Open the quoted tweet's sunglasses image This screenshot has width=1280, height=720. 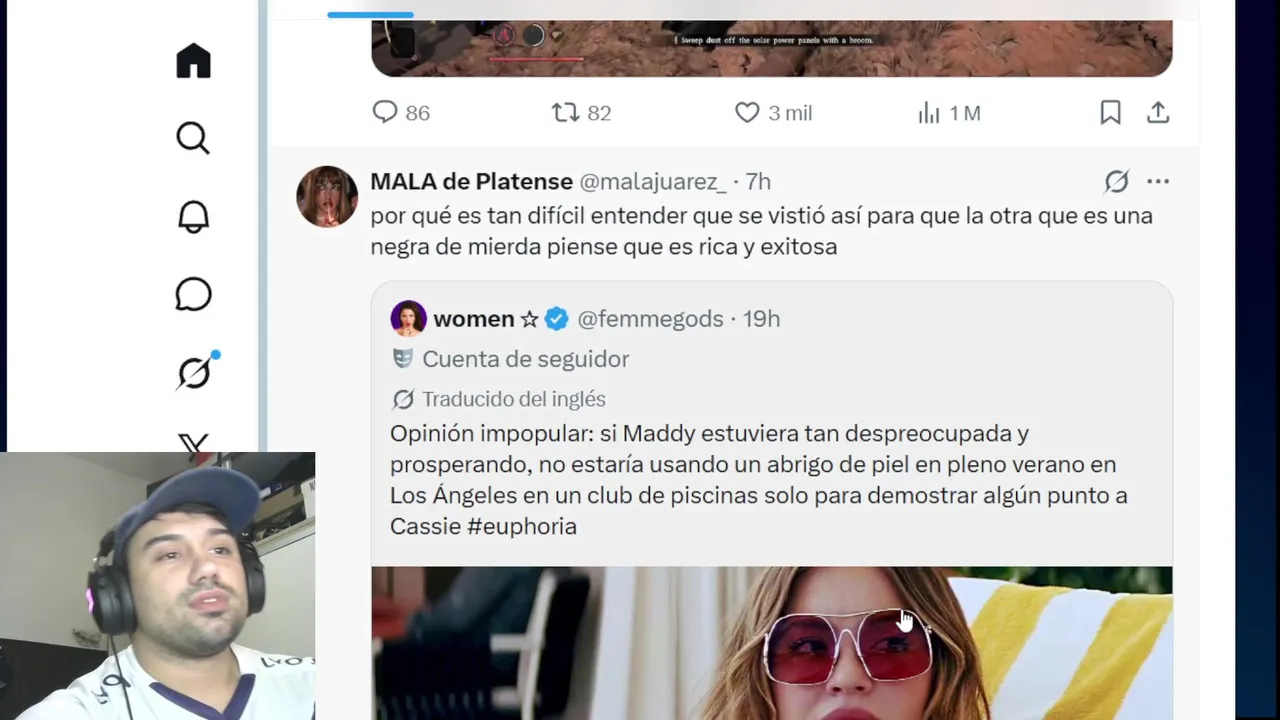pyautogui.click(x=771, y=643)
